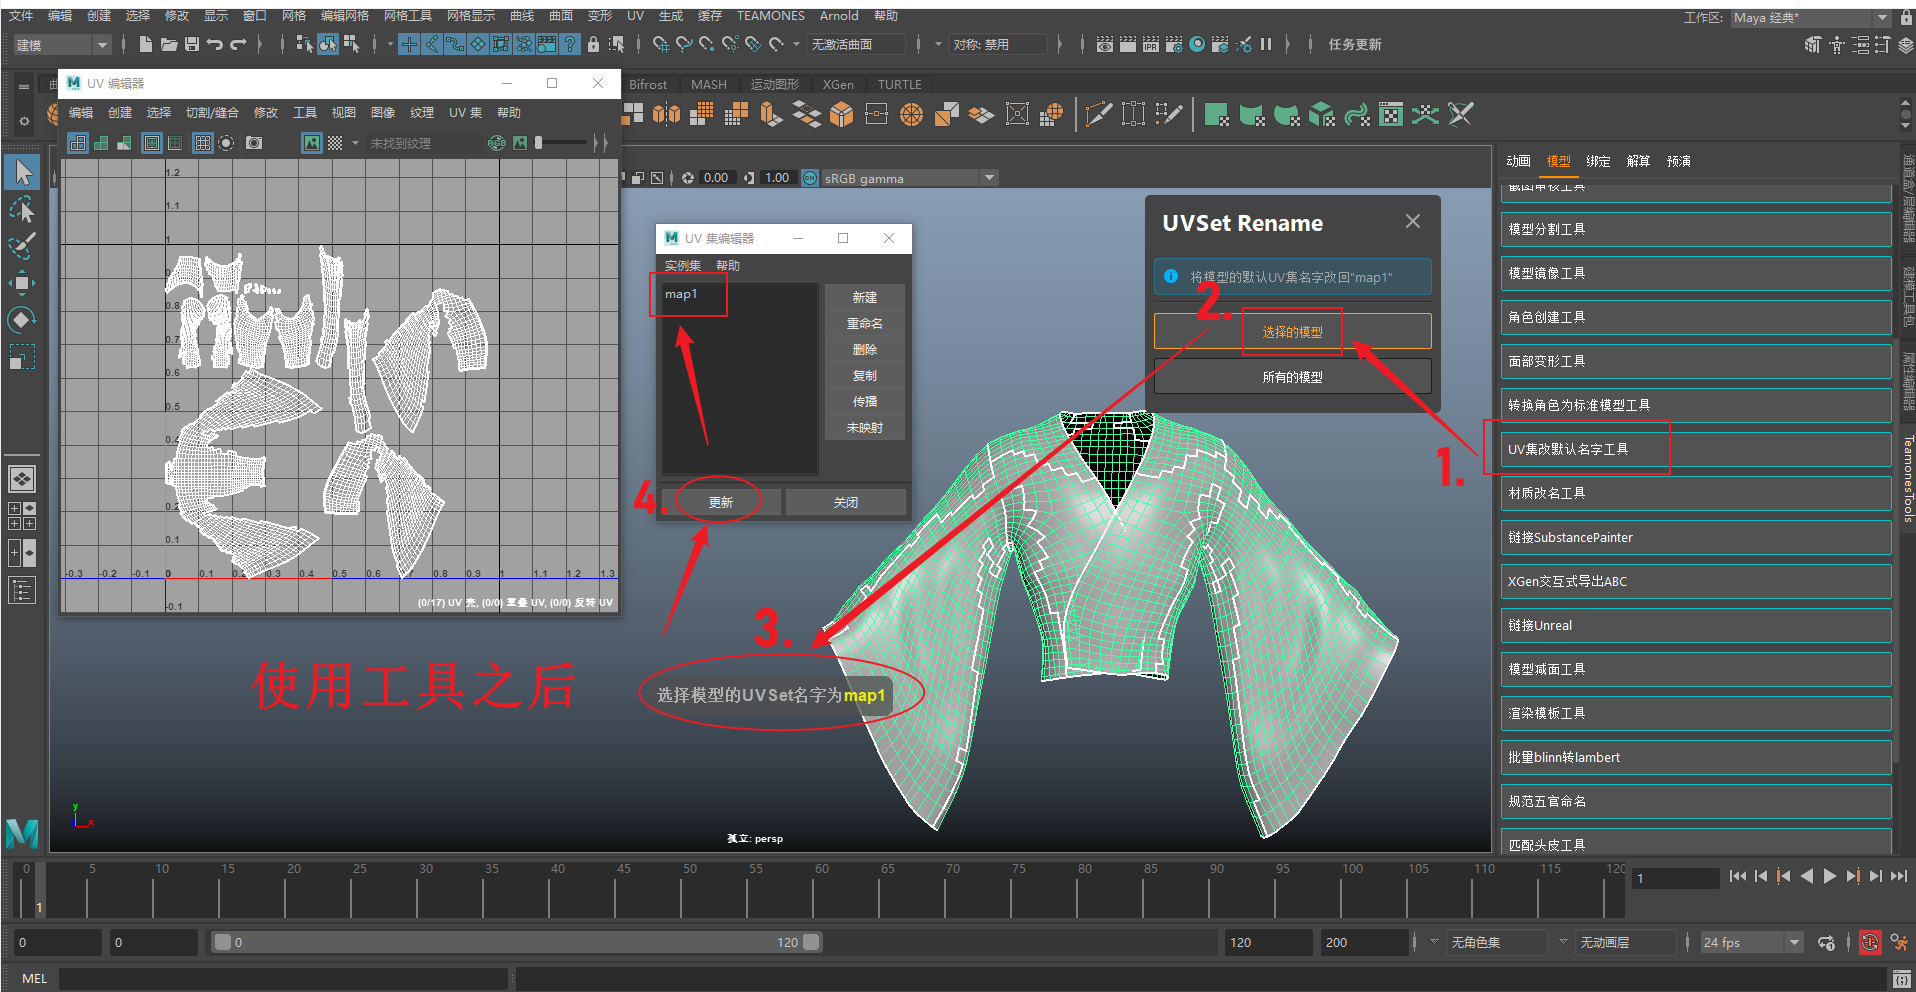Click the undo arrow icon
Image resolution: width=1916 pixels, height=992 pixels.
coord(215,44)
